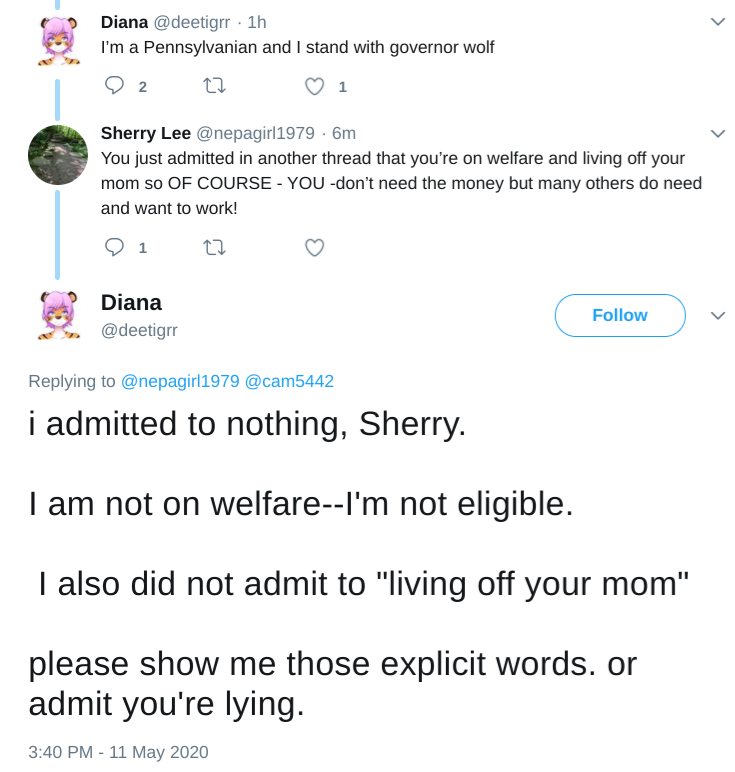Open the @deetigrr handle under Diana
Viewport: 735px width, 772px height.
(139, 330)
